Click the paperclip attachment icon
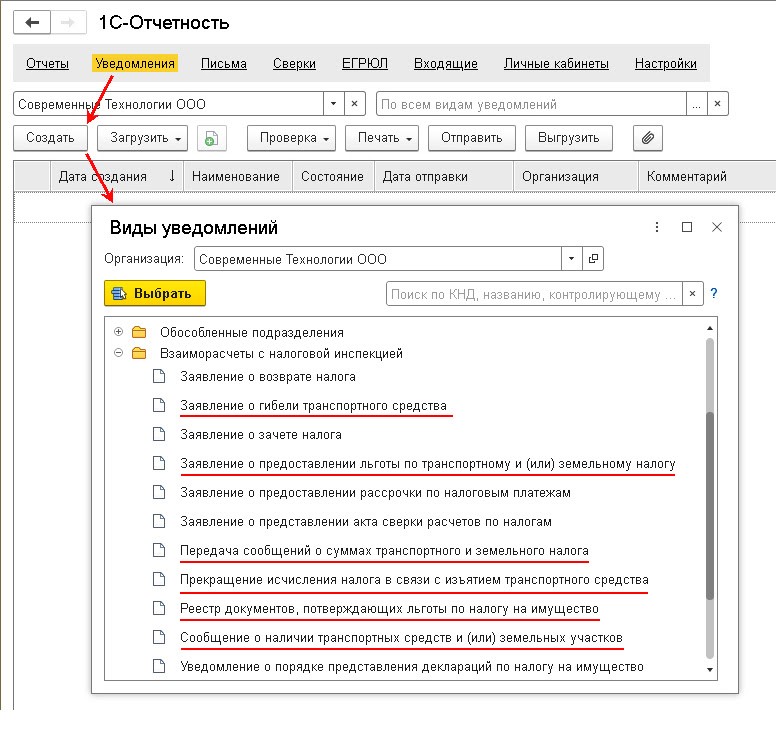 (647, 138)
